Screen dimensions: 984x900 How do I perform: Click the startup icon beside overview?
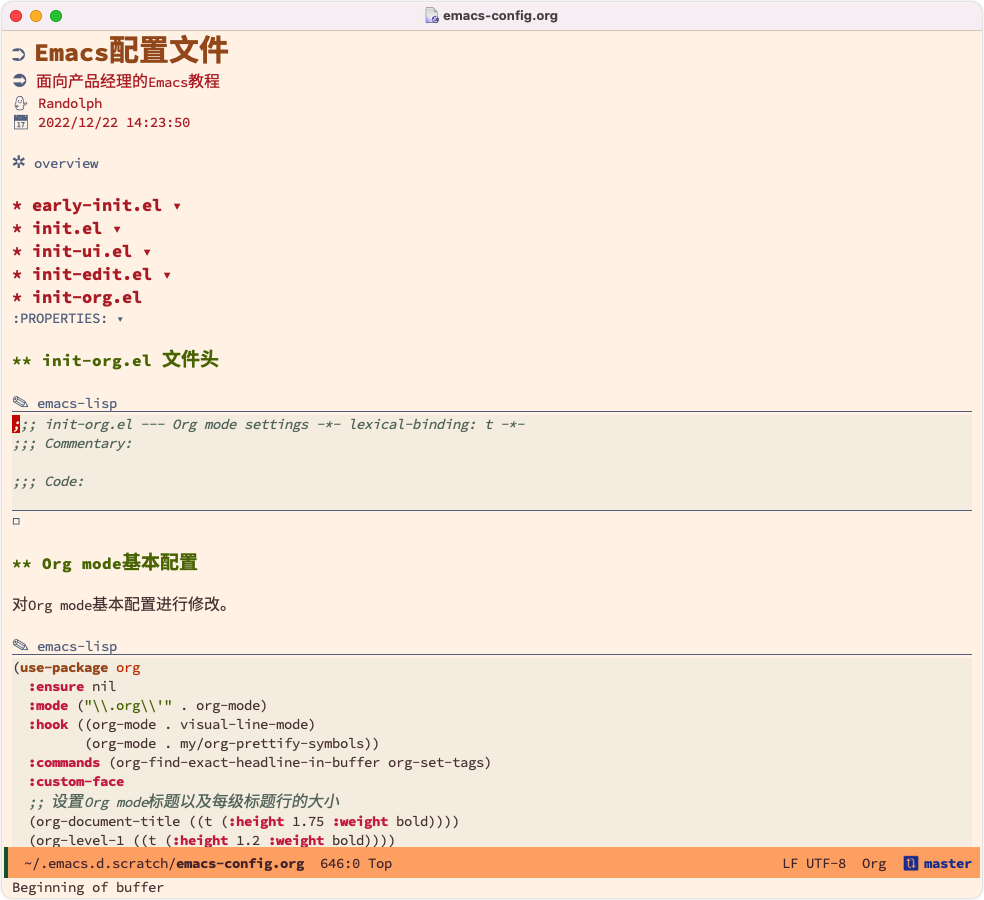19,162
